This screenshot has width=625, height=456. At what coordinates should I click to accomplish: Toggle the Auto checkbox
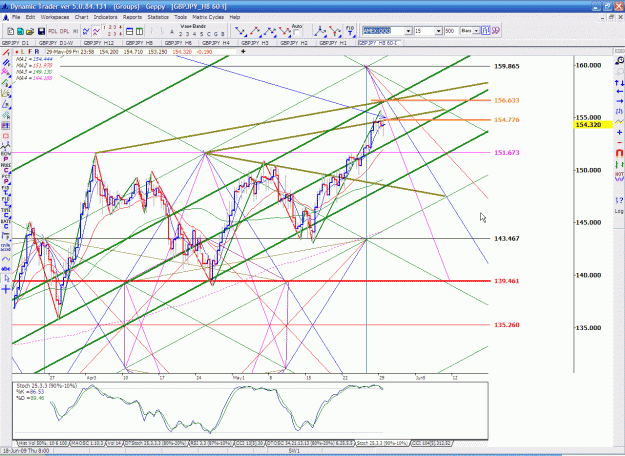(297, 33)
